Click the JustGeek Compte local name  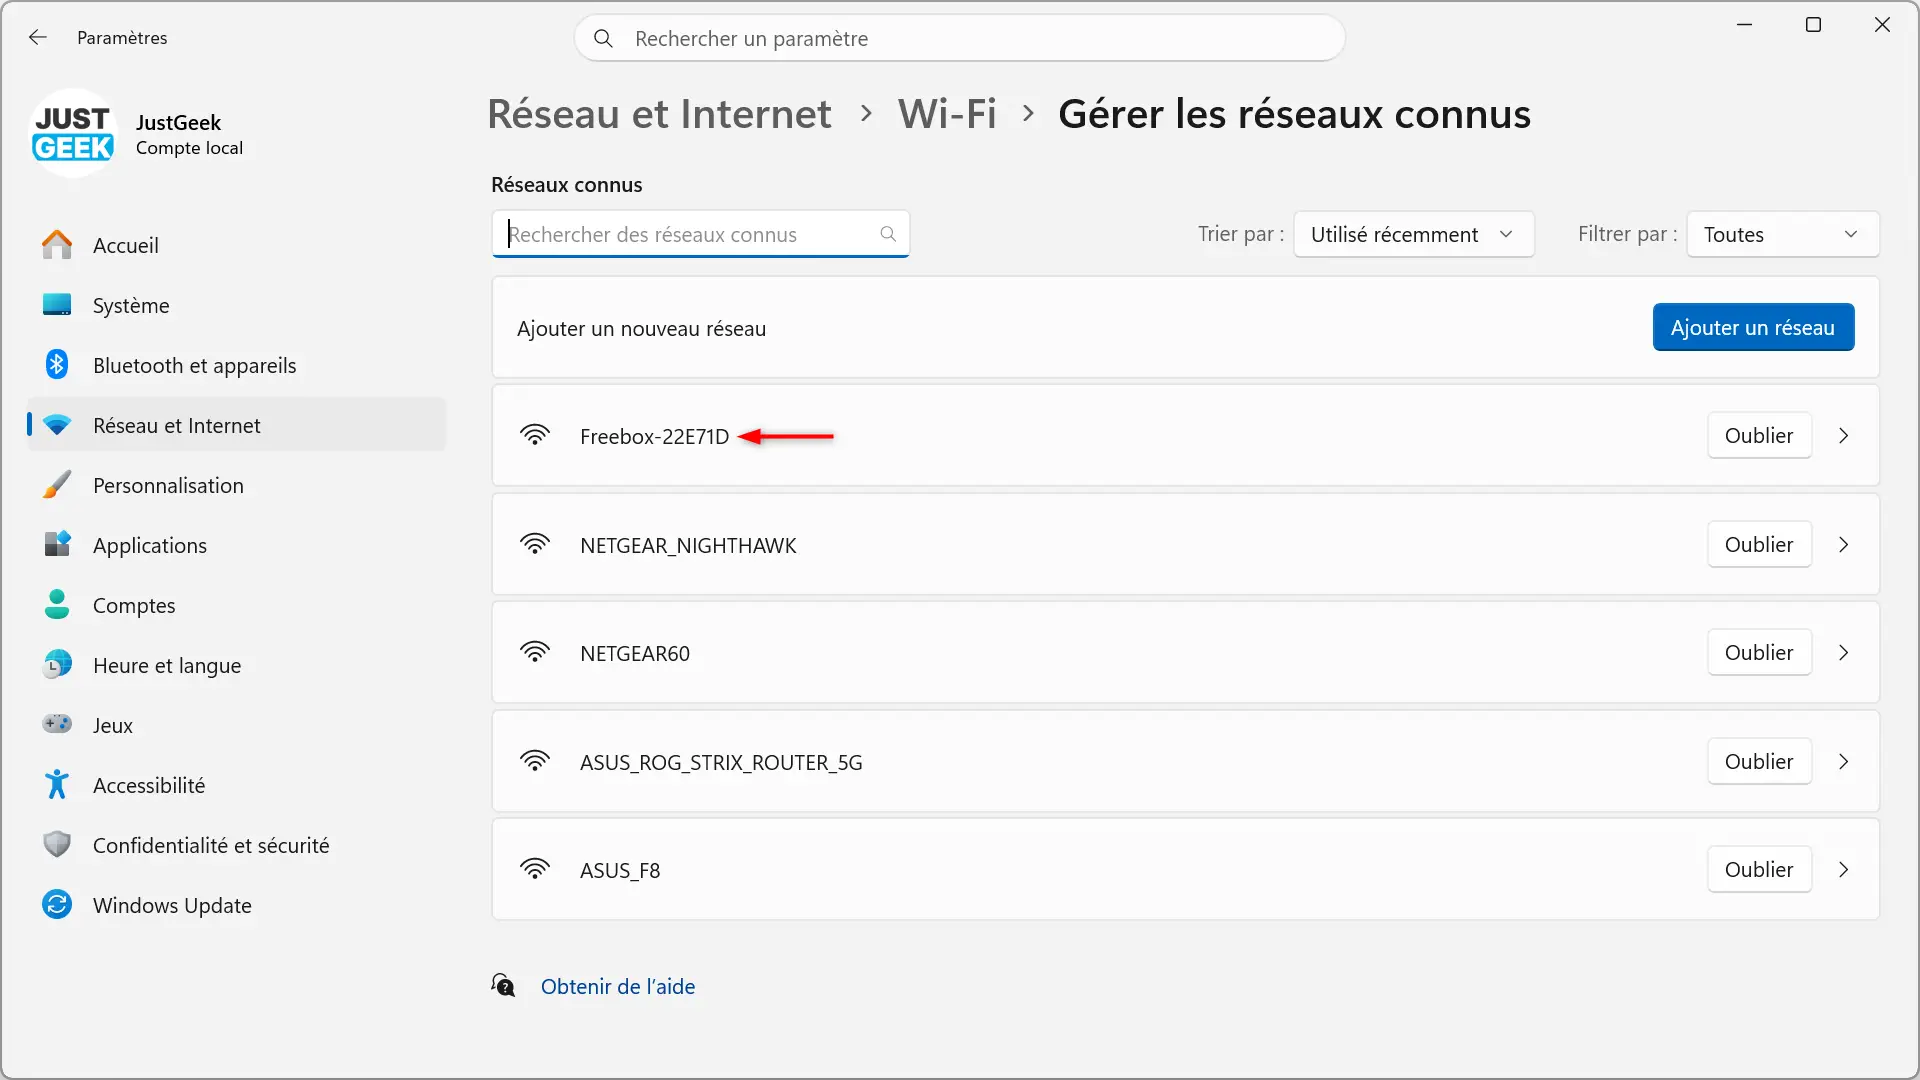pyautogui.click(x=189, y=134)
